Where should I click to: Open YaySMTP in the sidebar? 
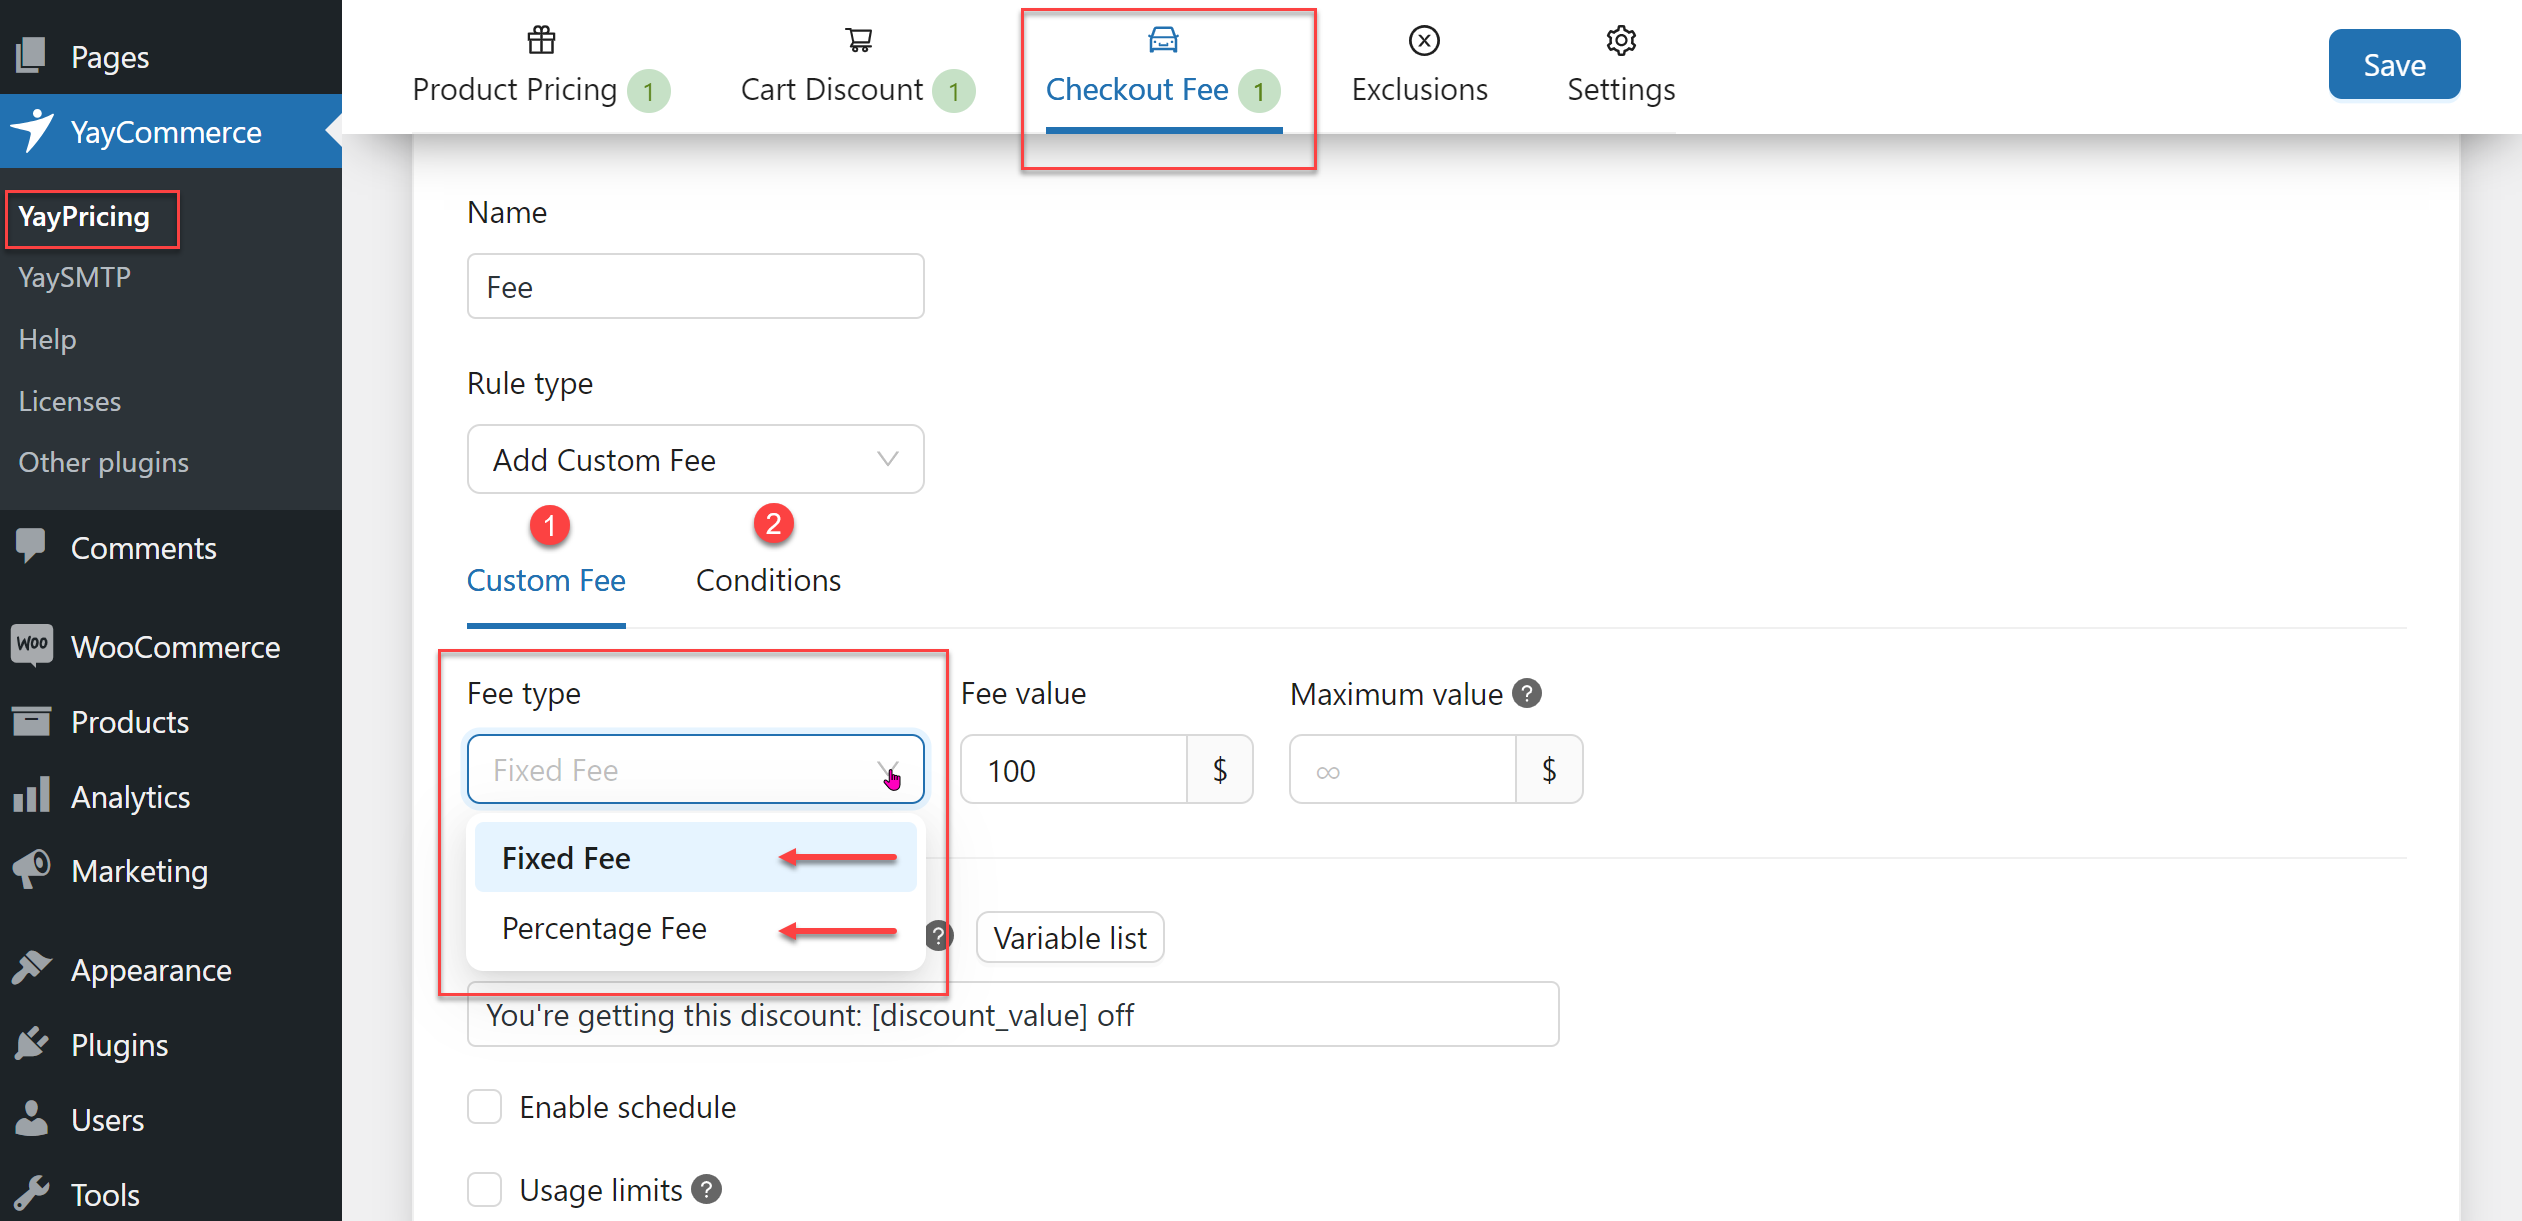pos(74,277)
